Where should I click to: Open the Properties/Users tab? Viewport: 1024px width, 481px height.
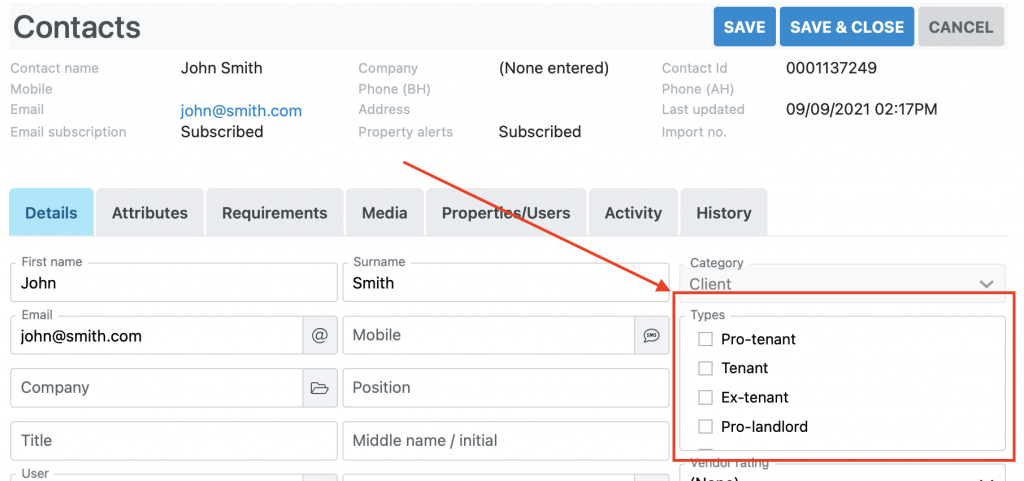[x=506, y=213]
